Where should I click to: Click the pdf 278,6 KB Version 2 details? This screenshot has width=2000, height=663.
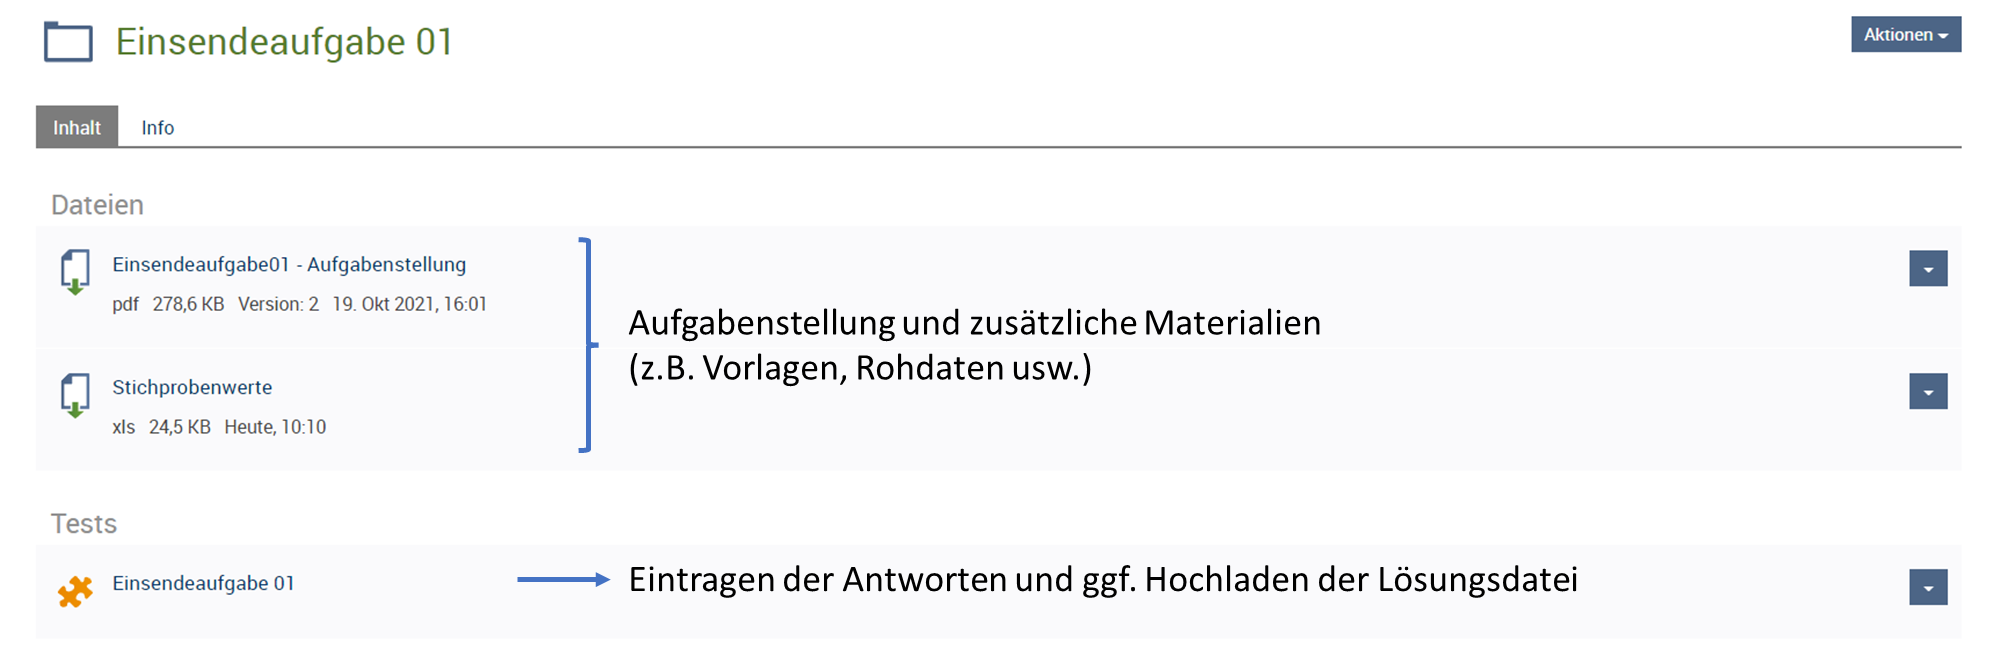pos(299,304)
